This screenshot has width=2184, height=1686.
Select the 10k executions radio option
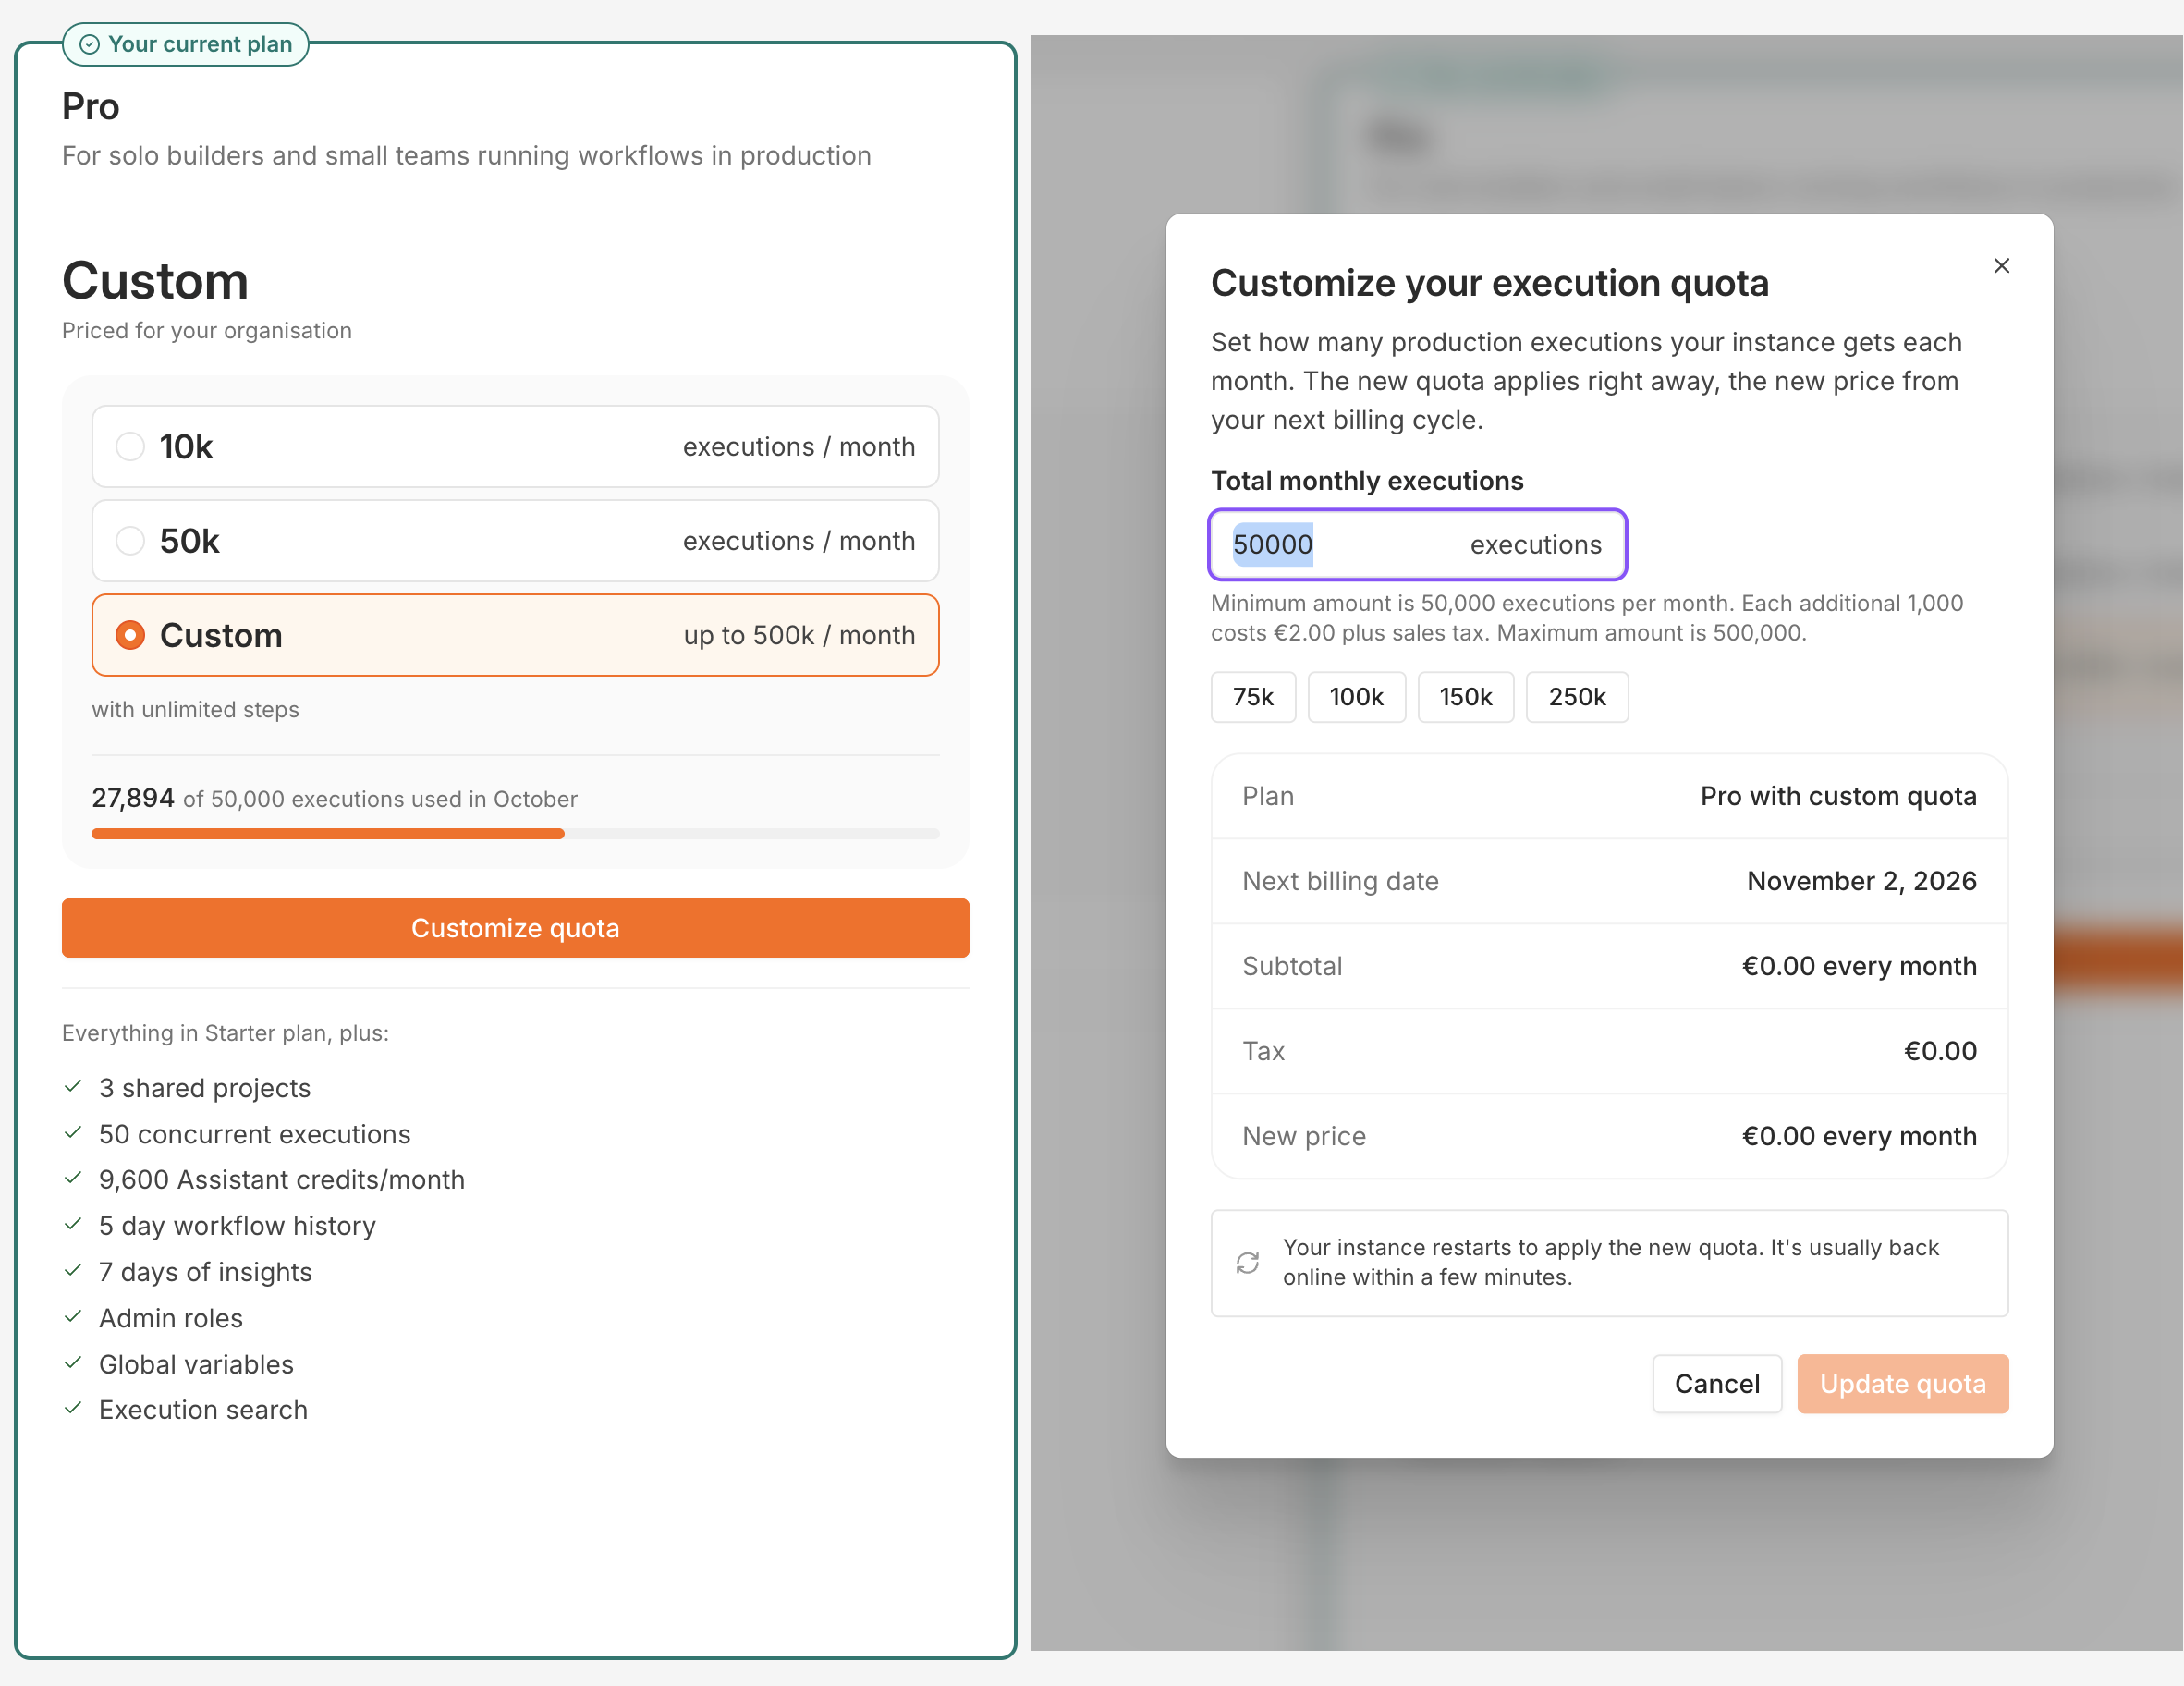click(x=515, y=446)
